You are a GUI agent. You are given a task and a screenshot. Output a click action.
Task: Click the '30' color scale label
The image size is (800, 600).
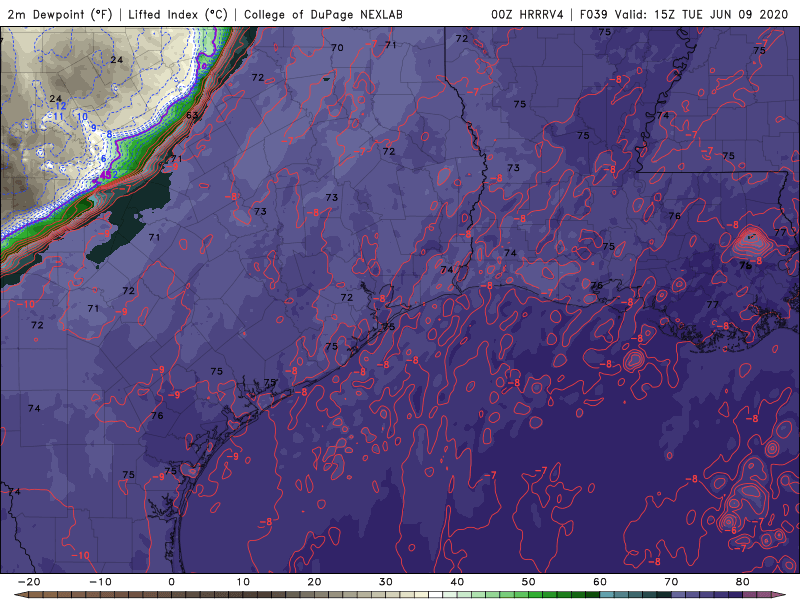tap(386, 582)
